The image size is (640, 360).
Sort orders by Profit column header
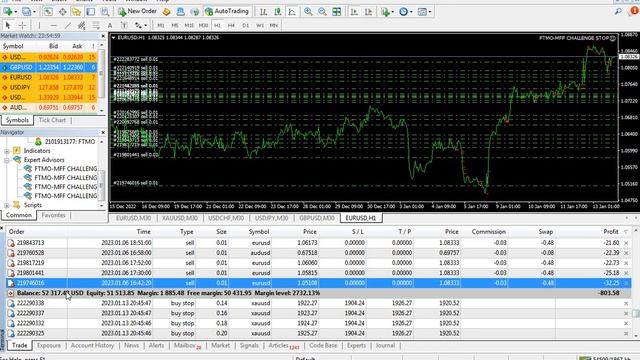[611, 231]
